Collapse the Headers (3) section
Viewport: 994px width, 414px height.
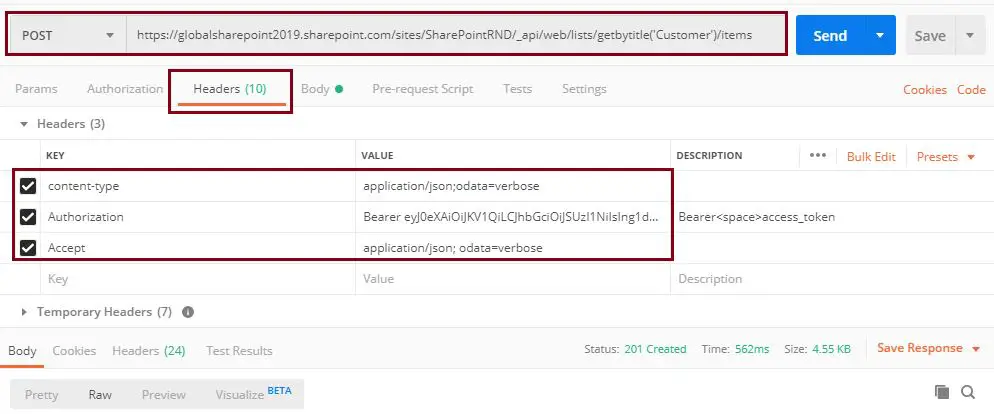(24, 124)
